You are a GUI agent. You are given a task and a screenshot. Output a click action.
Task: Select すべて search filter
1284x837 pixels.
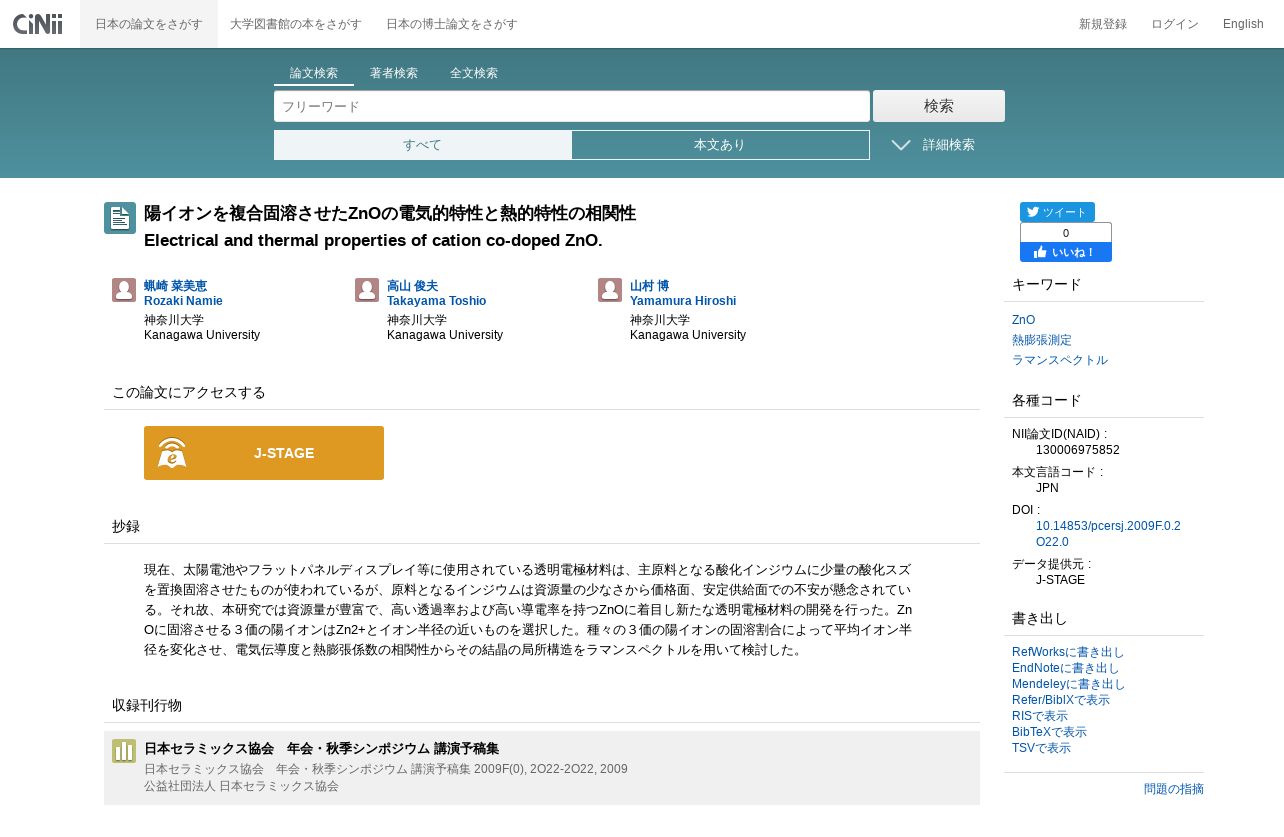(x=423, y=145)
